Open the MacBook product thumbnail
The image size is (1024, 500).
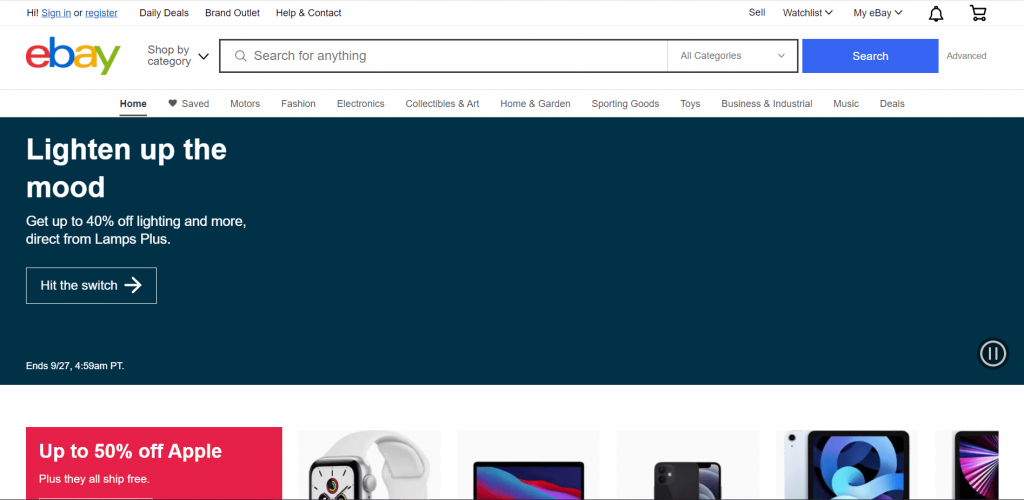(x=528, y=465)
